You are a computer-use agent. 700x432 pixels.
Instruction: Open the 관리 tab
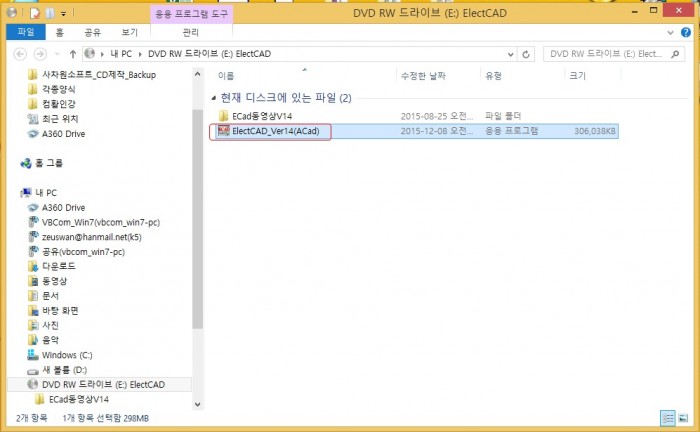click(191, 32)
